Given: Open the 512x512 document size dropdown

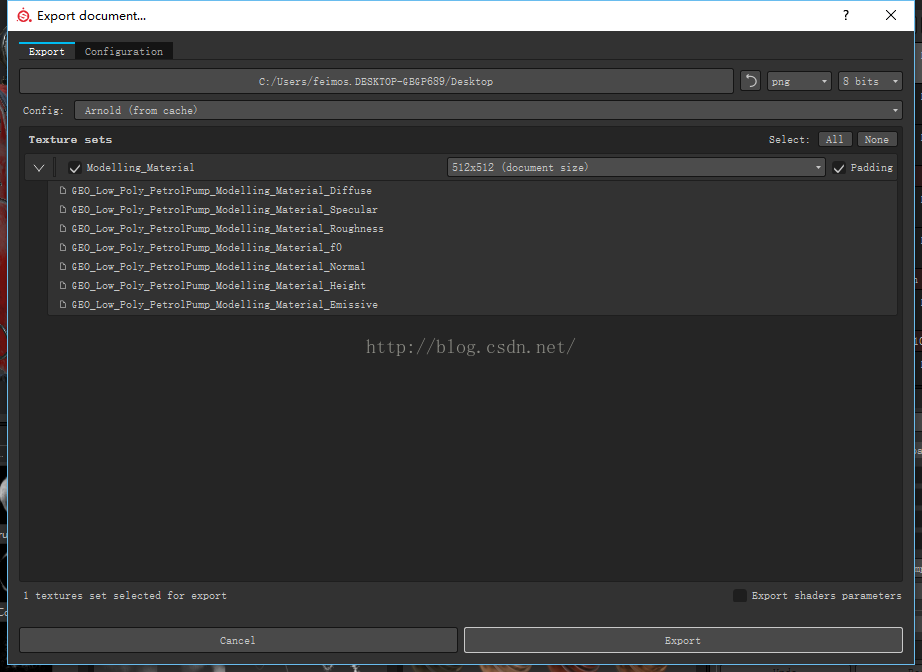Looking at the screenshot, I should 636,168.
